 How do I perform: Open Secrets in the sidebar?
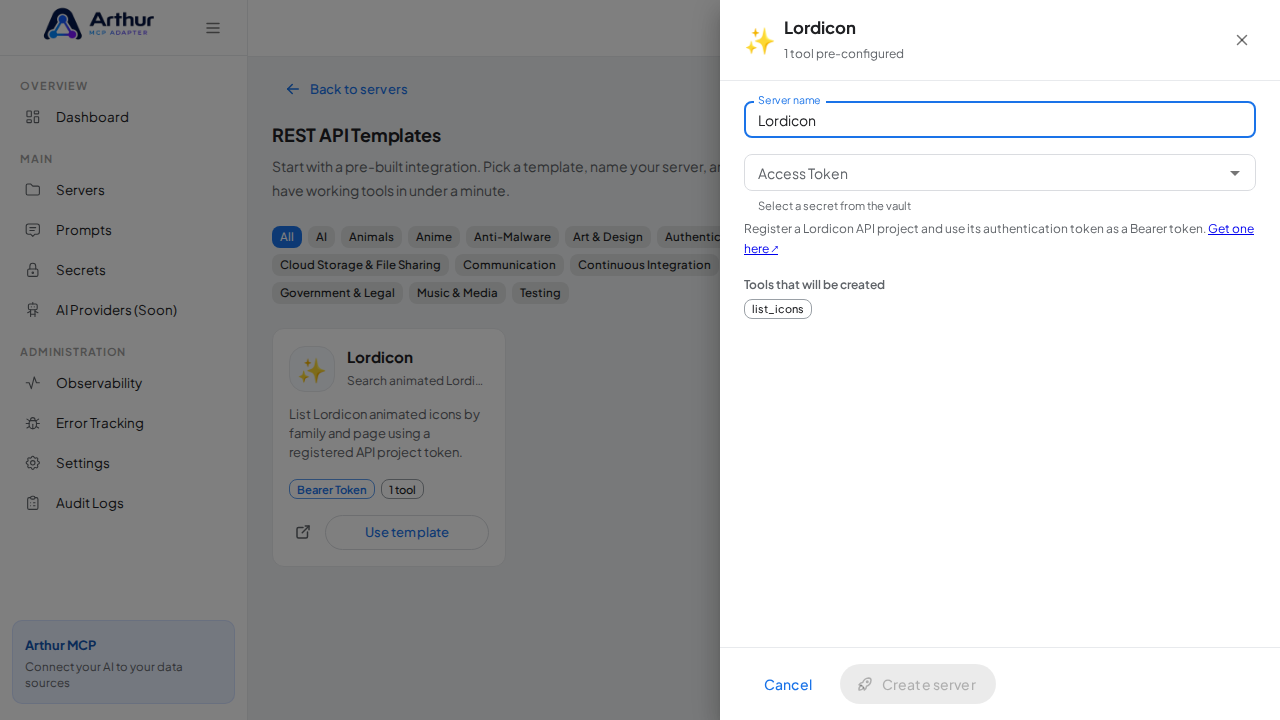tap(124, 270)
